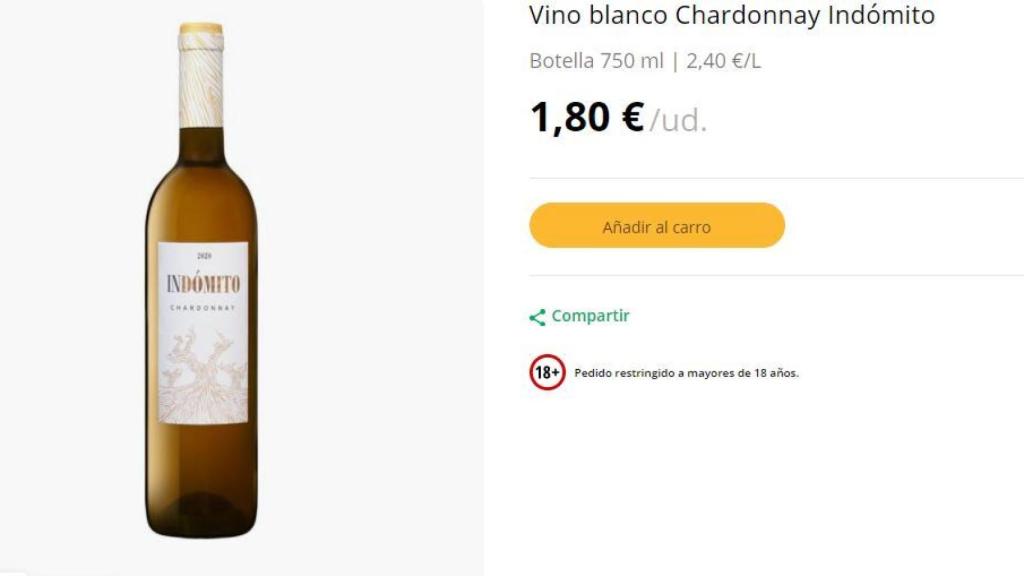Click the /ud. unit label
This screenshot has width=1024, height=576.
click(681, 122)
